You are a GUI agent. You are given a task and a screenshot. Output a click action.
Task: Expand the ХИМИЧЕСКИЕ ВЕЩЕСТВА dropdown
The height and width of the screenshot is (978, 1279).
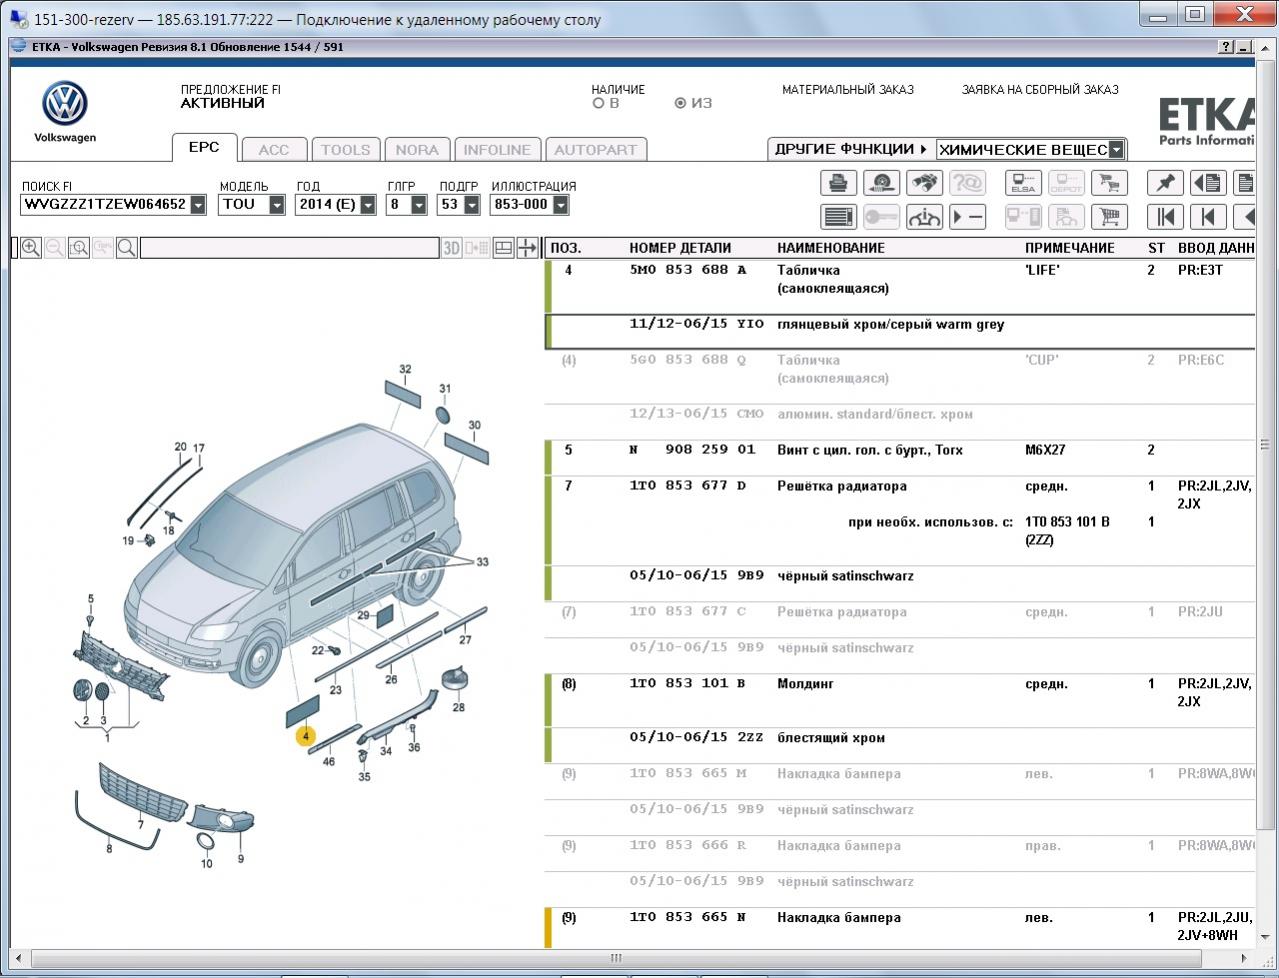[x=1116, y=150]
